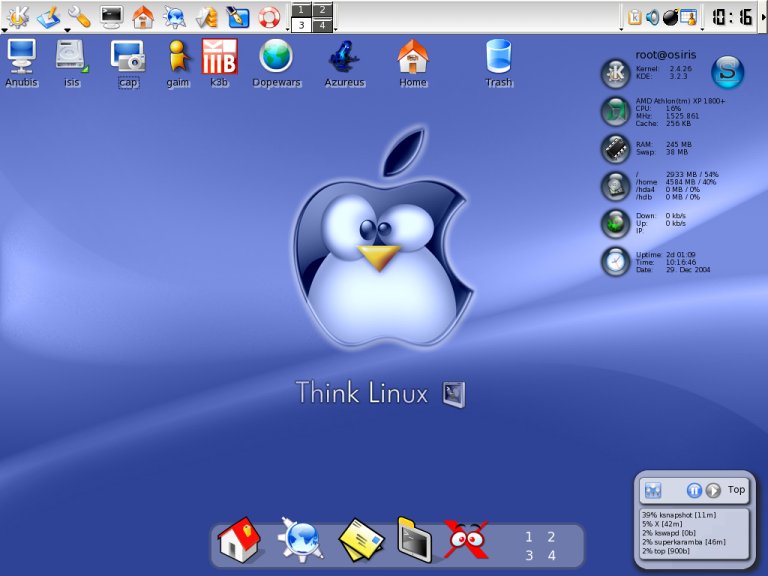This screenshot has width=768, height=576.
Task: Click the blue S icon beside root@osiris
Action: (728, 72)
